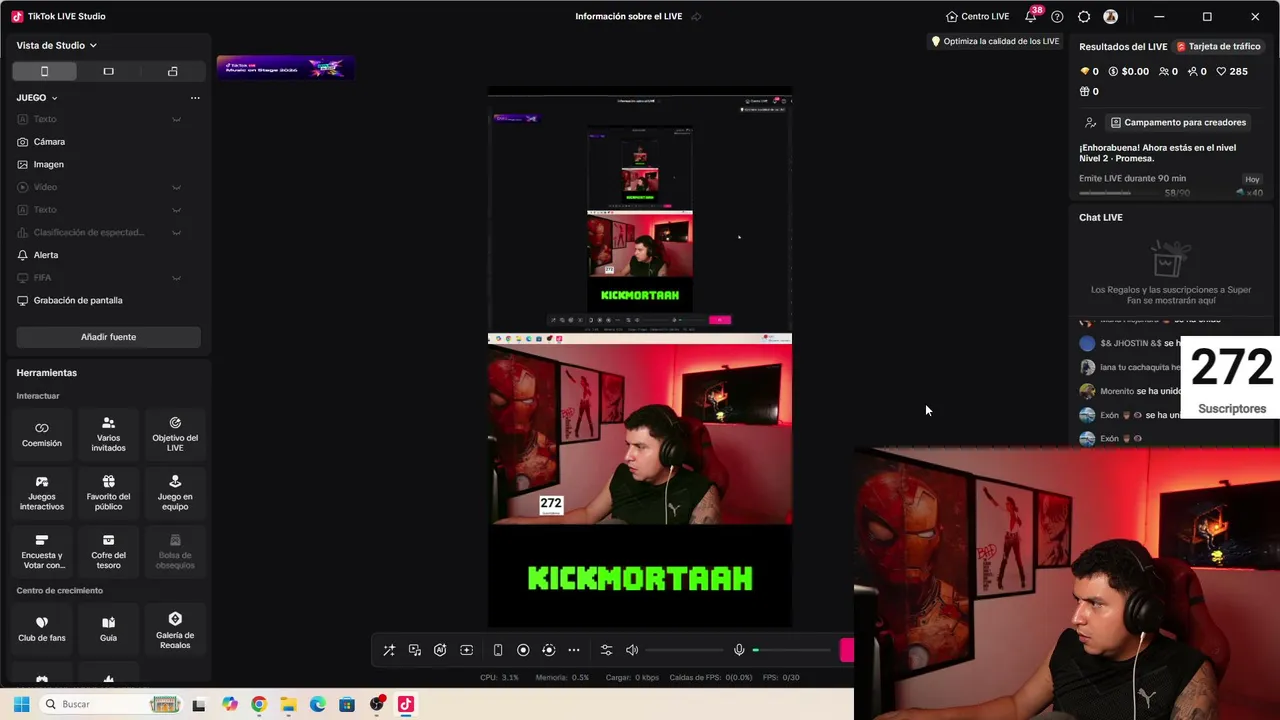
Task: Open the AI assistant tool icon
Action: point(440,650)
